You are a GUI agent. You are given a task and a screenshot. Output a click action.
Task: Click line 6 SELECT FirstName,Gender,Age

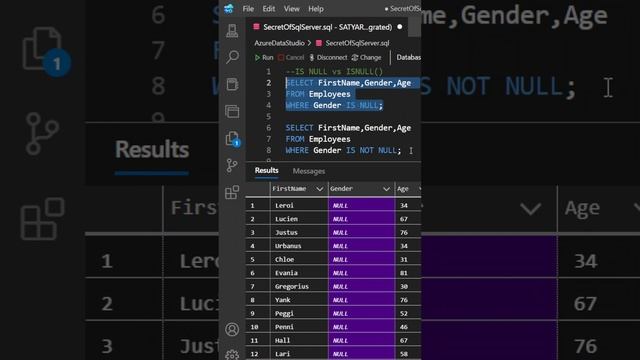348,128
